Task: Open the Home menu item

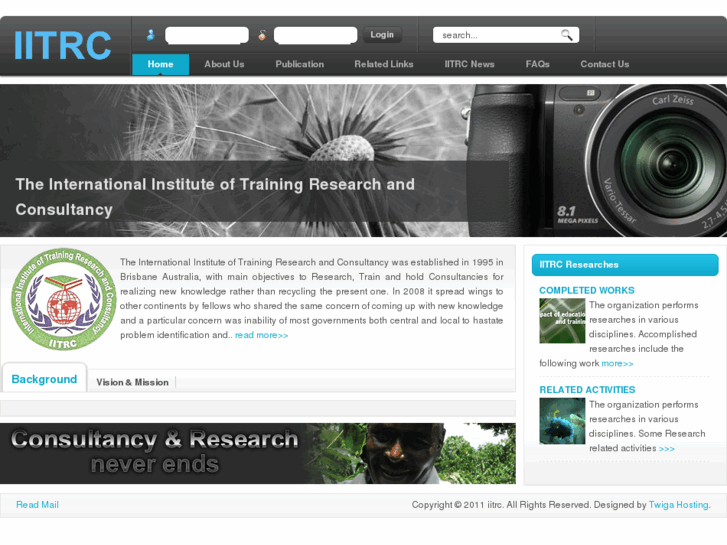Action: tap(160, 64)
